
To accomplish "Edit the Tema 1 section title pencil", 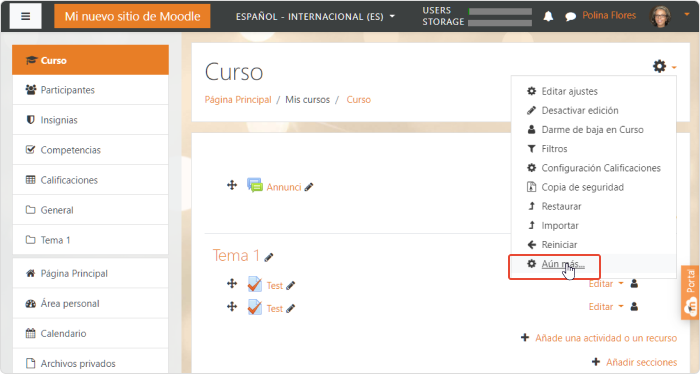I will (268, 258).
